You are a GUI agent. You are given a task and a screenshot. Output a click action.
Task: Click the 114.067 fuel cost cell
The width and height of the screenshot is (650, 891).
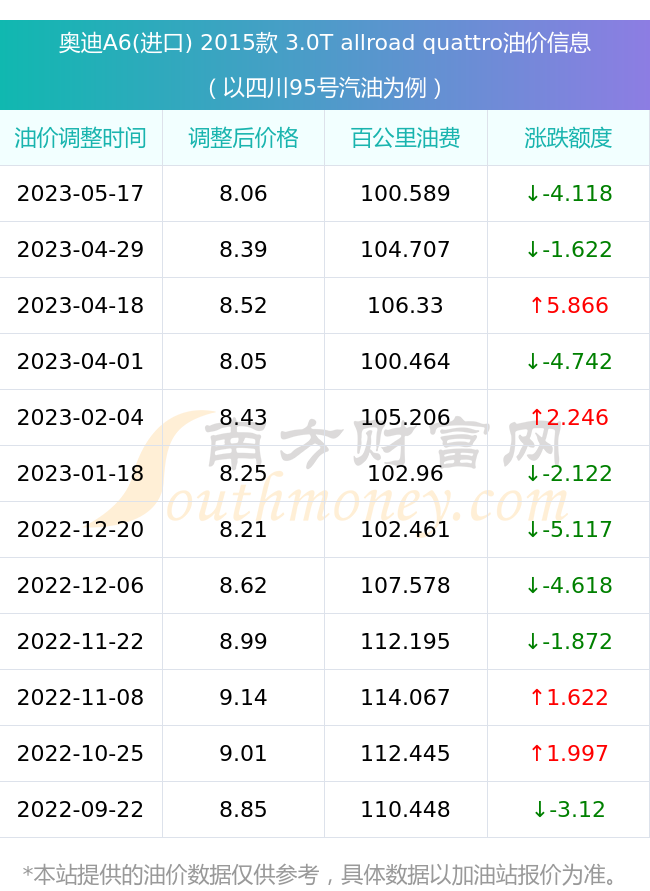coord(406,697)
